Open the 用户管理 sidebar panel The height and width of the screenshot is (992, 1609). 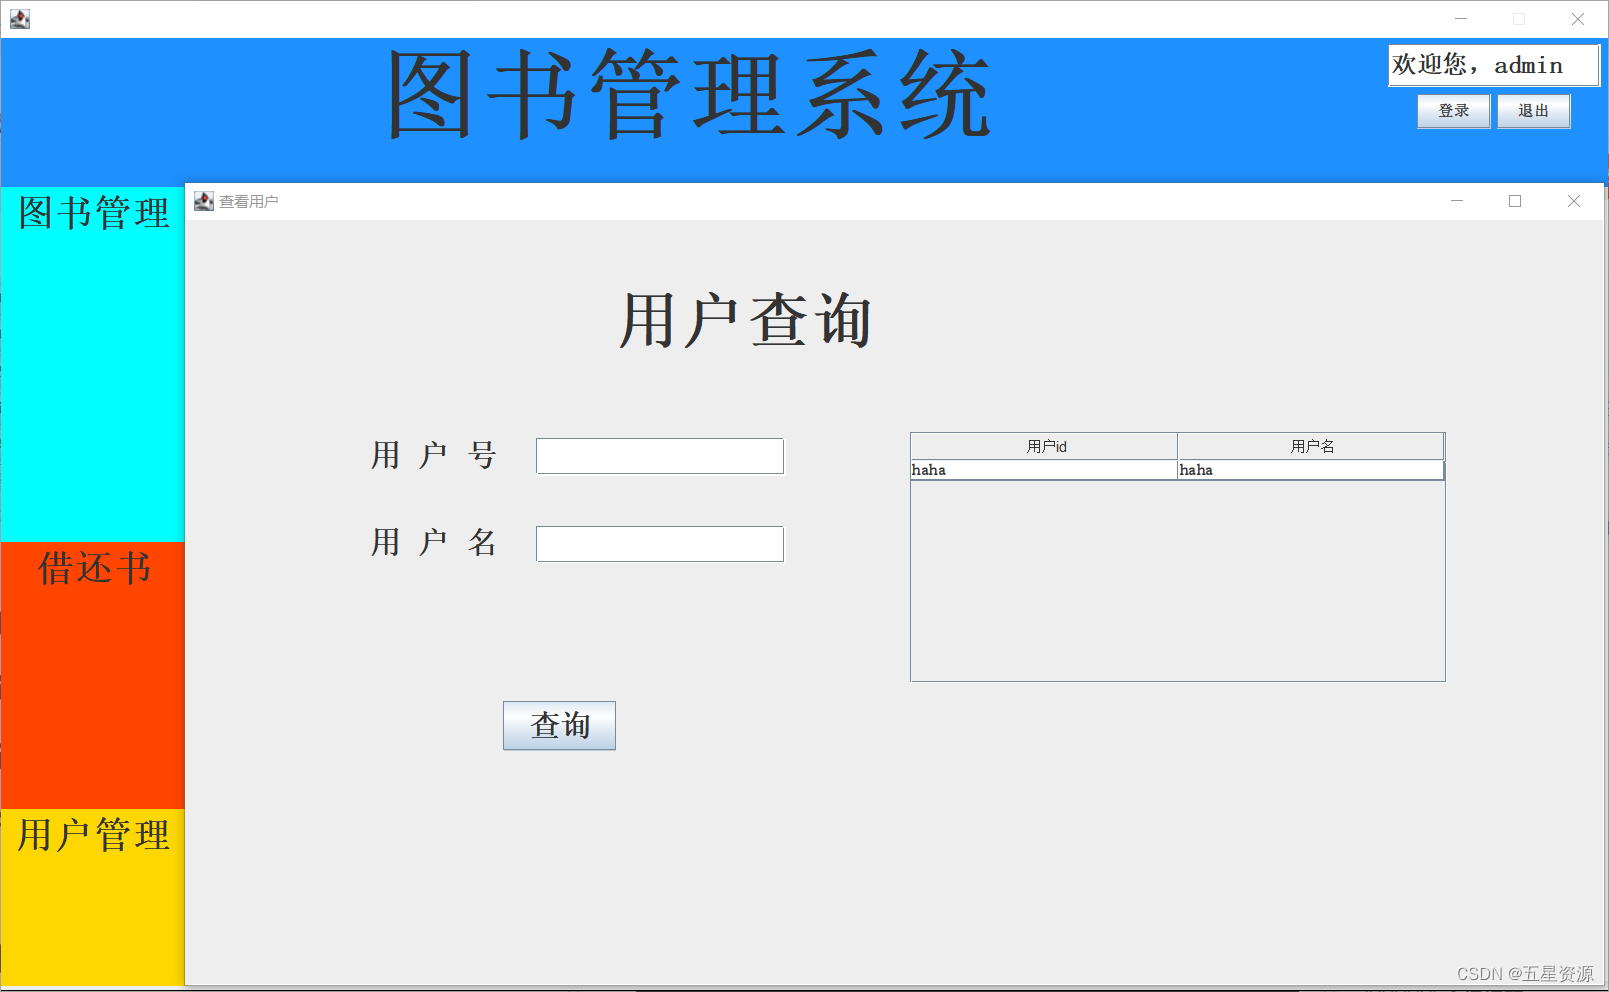pos(93,897)
